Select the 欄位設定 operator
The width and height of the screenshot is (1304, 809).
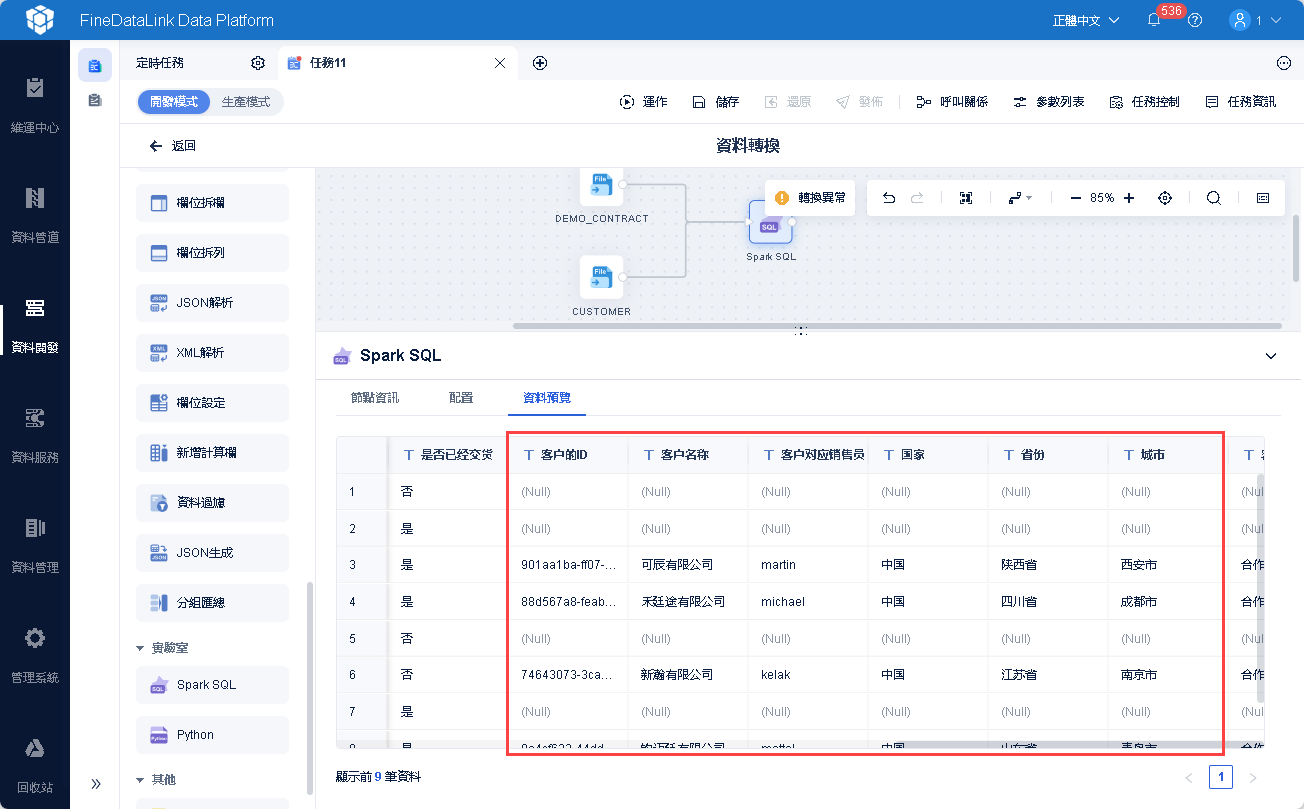pyautogui.click(x=212, y=403)
